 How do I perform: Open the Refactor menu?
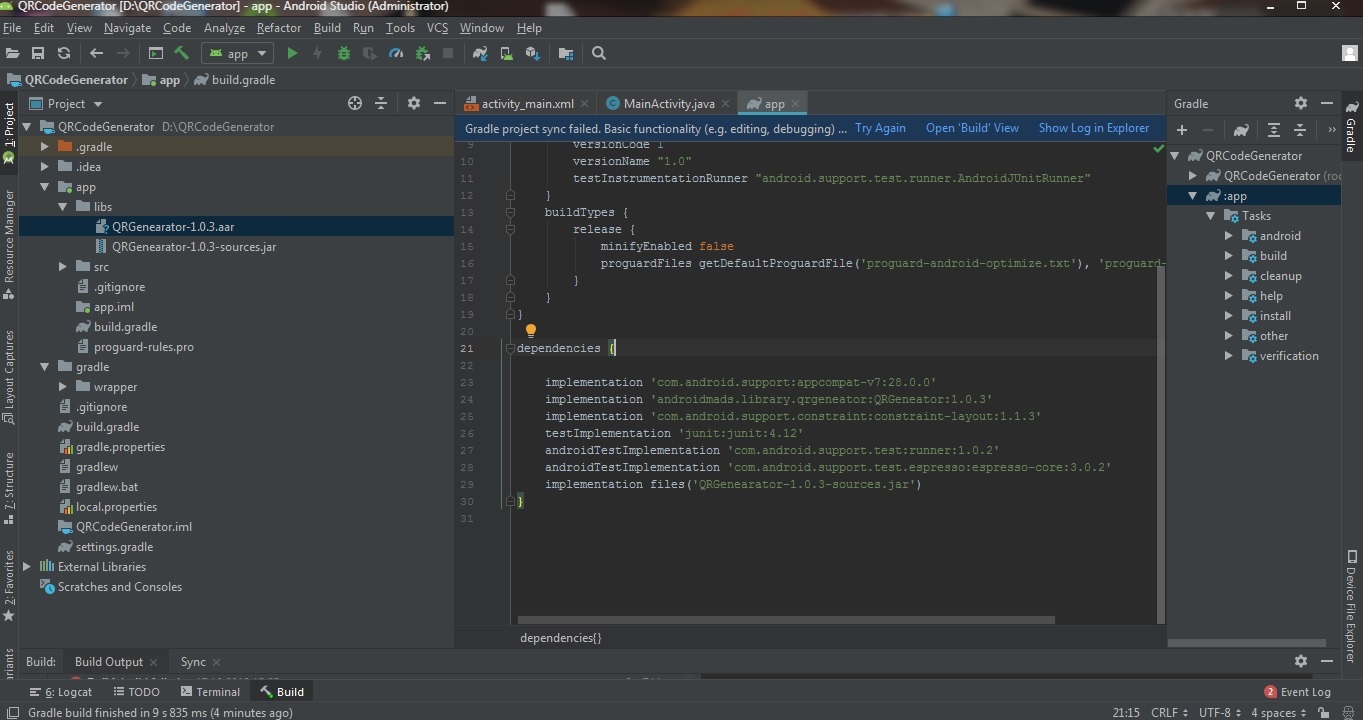(x=279, y=28)
